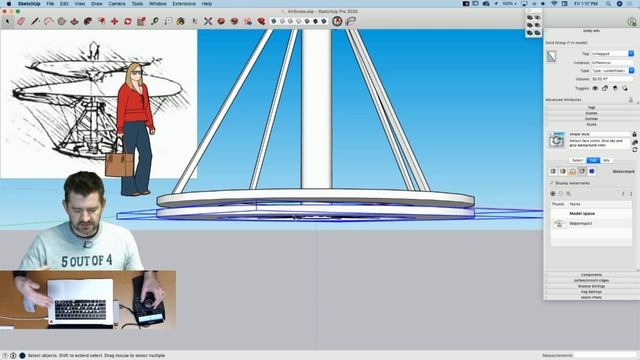The width and height of the screenshot is (640, 360).
Task: Select the Text label tool
Action: (x=168, y=21)
